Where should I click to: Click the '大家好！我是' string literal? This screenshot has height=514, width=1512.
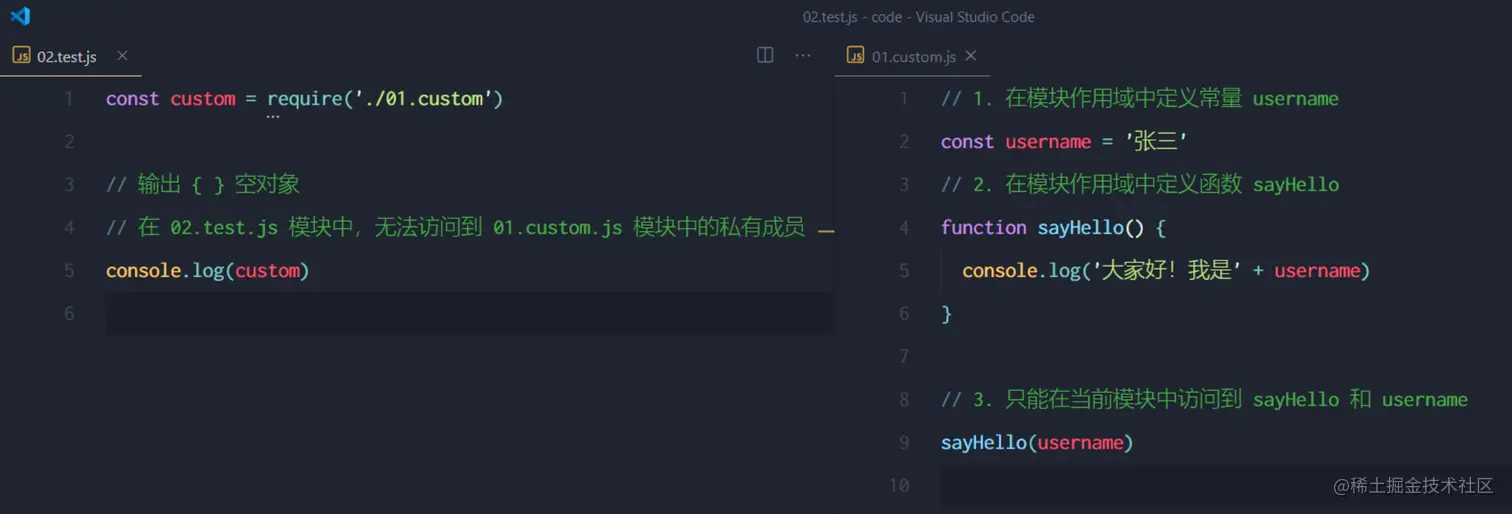pyautogui.click(x=1165, y=271)
